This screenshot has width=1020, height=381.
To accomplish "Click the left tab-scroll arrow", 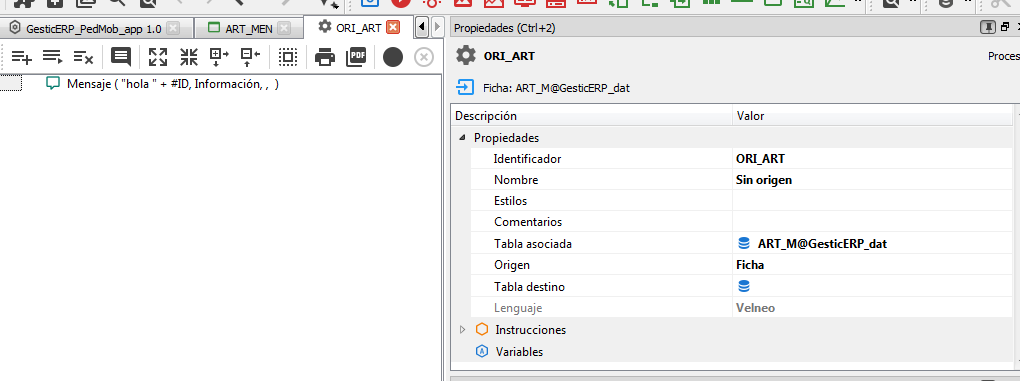I will 422,27.
